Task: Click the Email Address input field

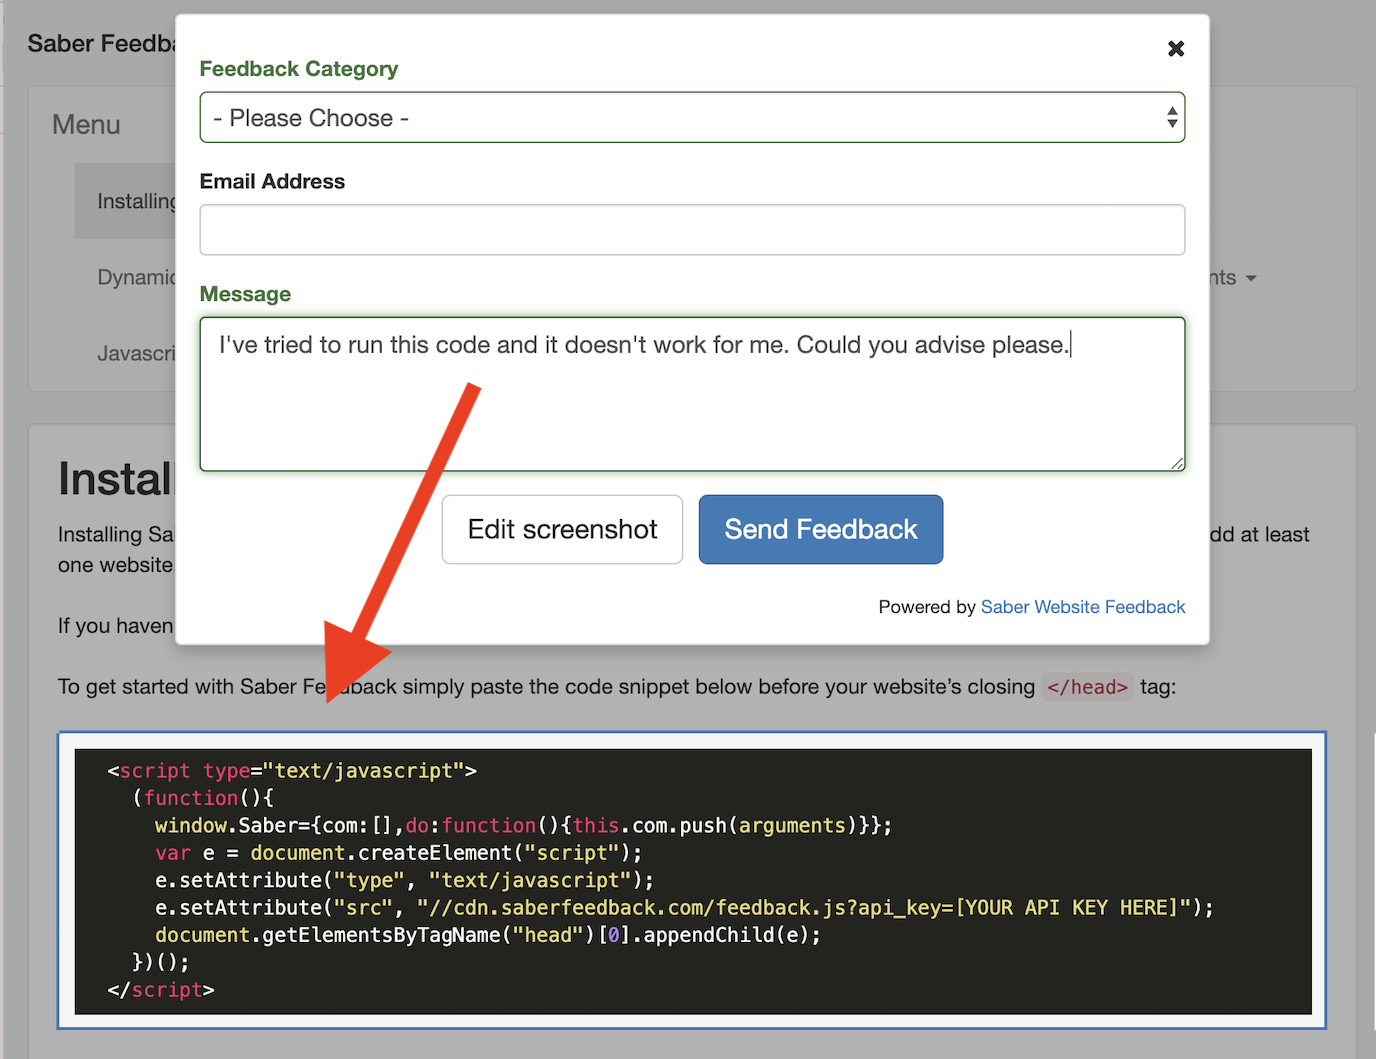Action: tap(692, 229)
